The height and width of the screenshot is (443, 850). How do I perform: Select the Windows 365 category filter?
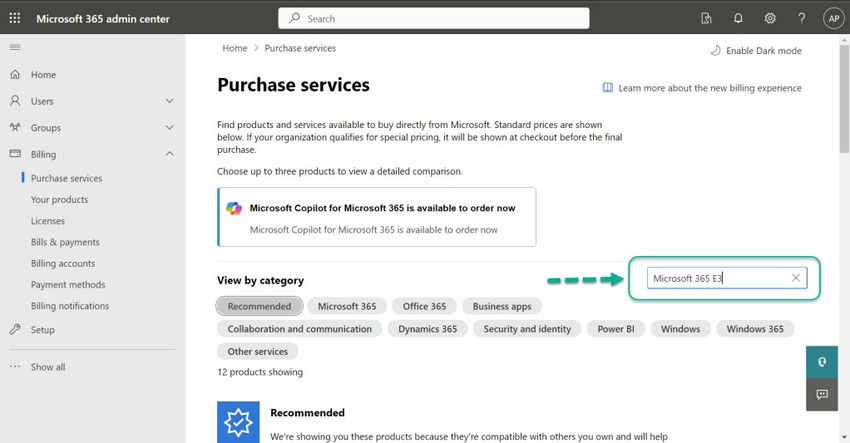[x=755, y=329]
